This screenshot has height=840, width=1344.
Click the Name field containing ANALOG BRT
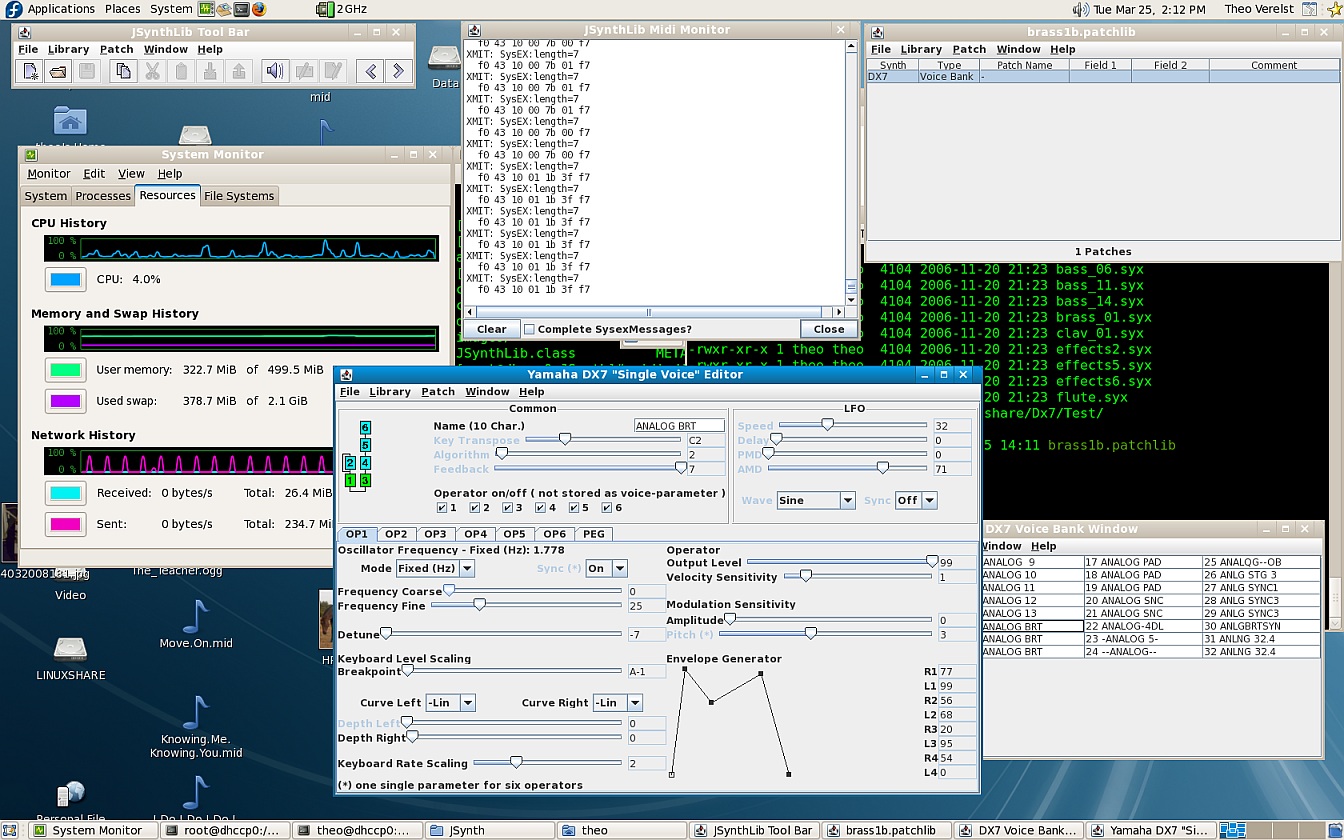[x=679, y=426]
